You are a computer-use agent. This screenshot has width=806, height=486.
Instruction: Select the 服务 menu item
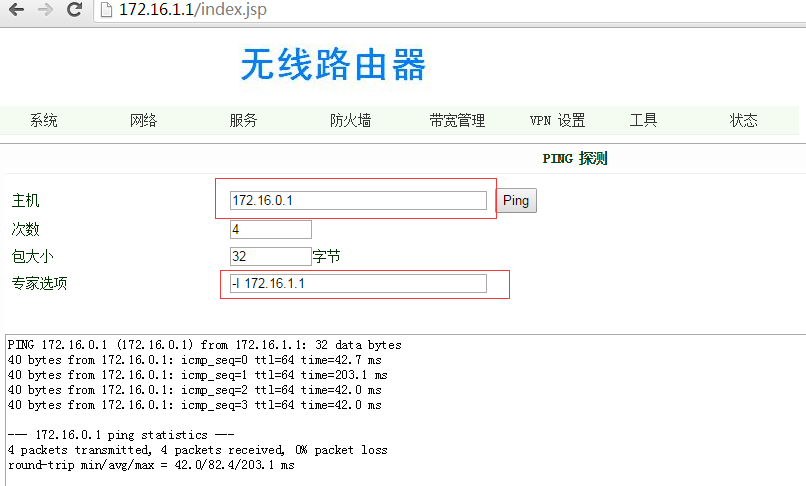(244, 121)
